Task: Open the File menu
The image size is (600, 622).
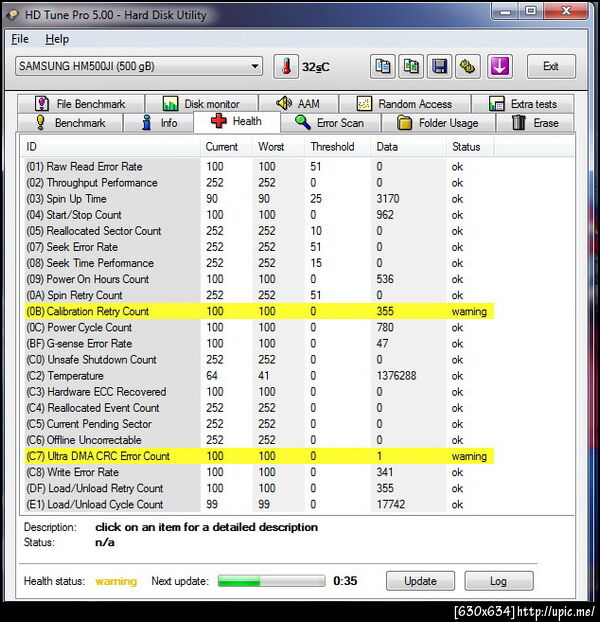Action: [x=20, y=39]
